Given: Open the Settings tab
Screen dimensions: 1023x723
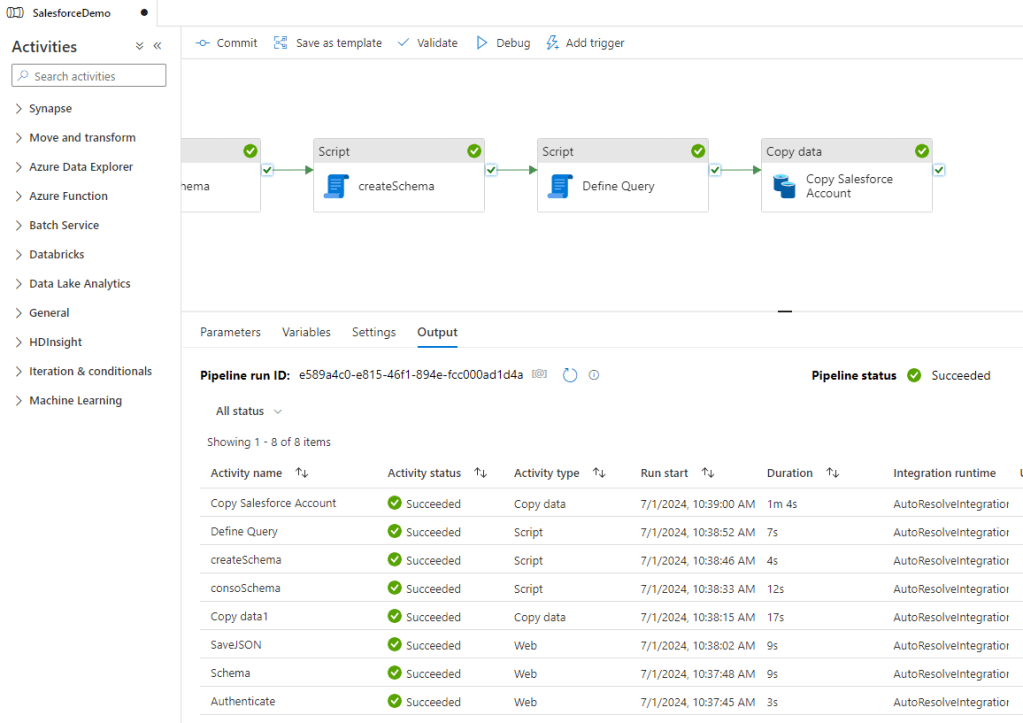Looking at the screenshot, I should [373, 332].
